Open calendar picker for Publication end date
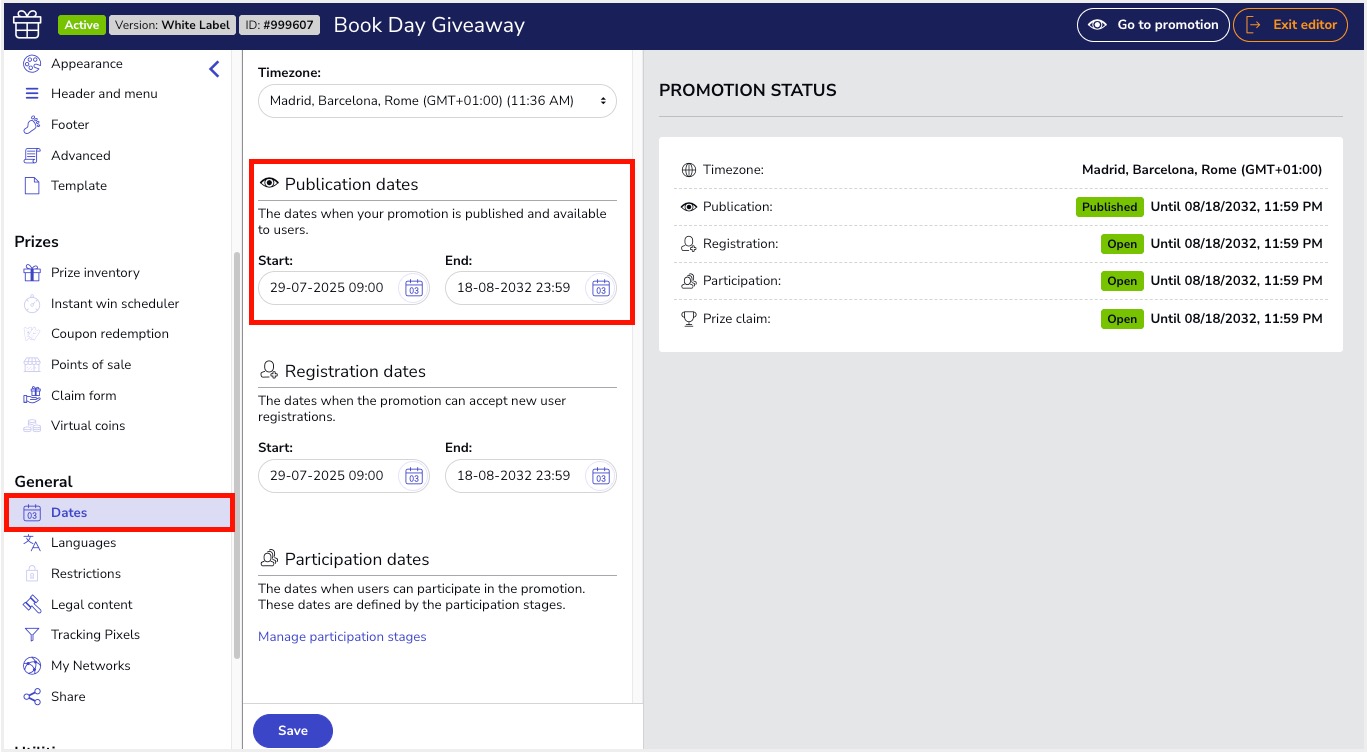Image resolution: width=1367 pixels, height=753 pixels. (600, 288)
